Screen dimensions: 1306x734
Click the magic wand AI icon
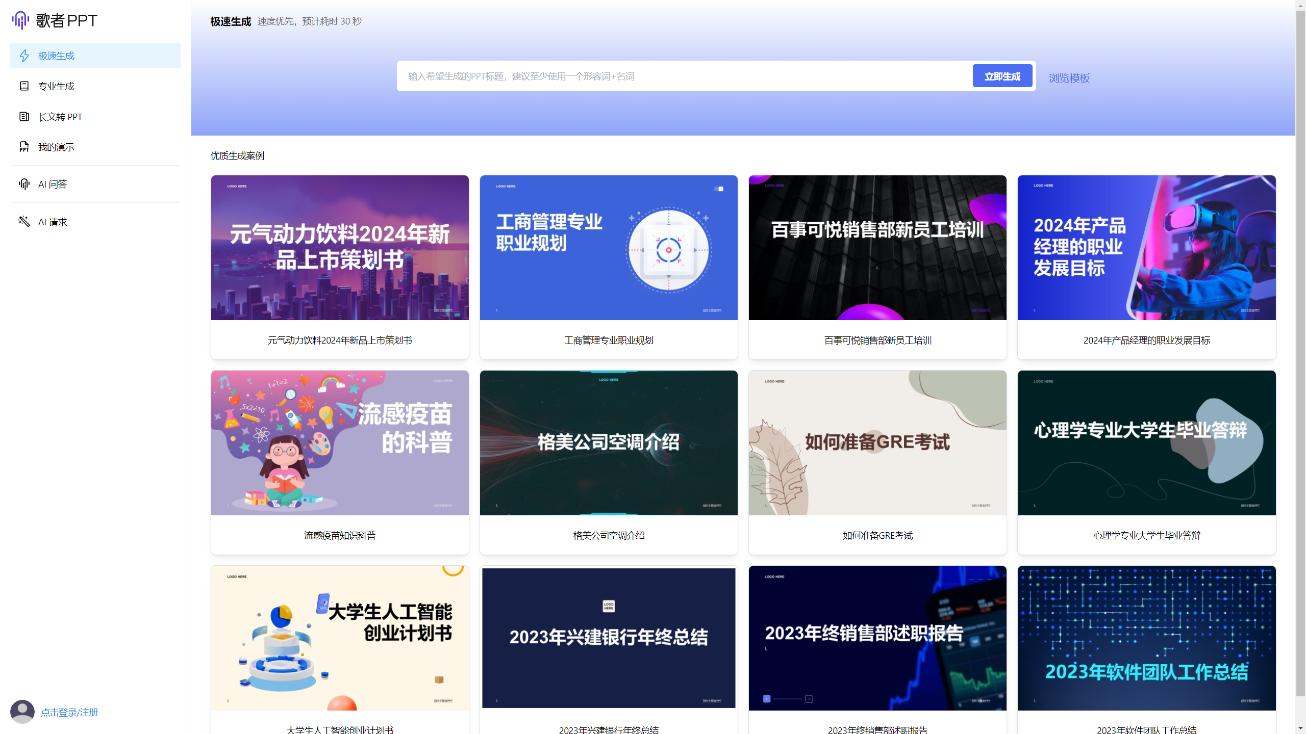pyautogui.click(x=25, y=222)
